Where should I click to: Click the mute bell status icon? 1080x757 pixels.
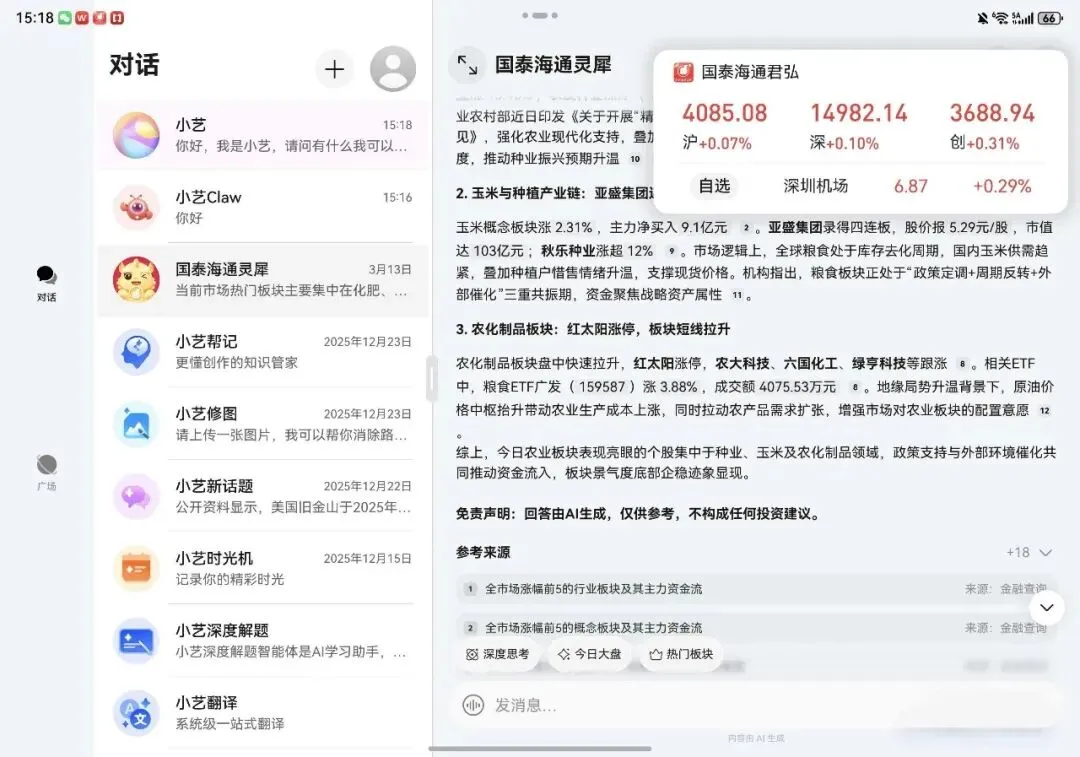point(982,18)
